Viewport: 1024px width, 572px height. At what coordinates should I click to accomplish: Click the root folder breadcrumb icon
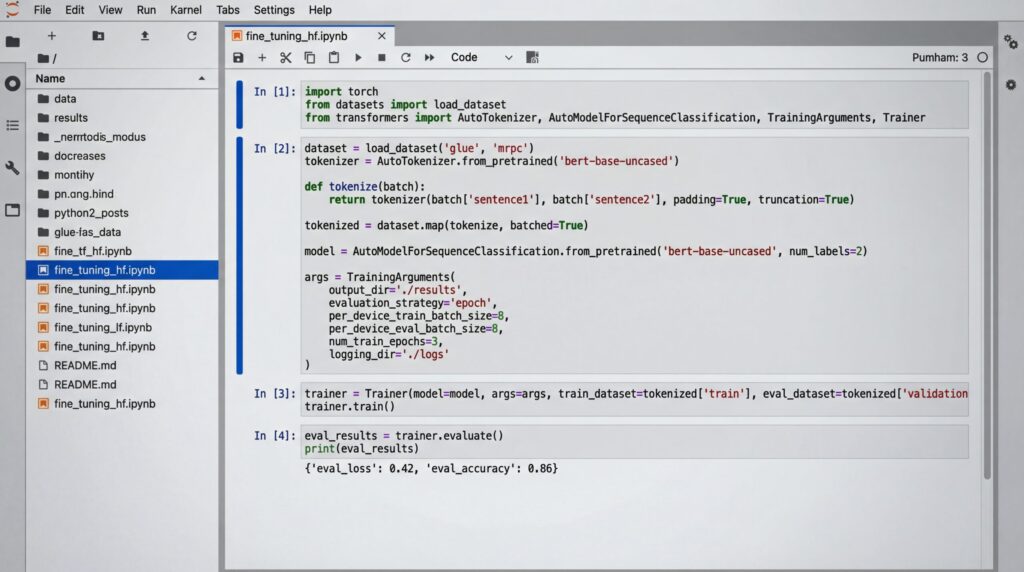click(43, 58)
